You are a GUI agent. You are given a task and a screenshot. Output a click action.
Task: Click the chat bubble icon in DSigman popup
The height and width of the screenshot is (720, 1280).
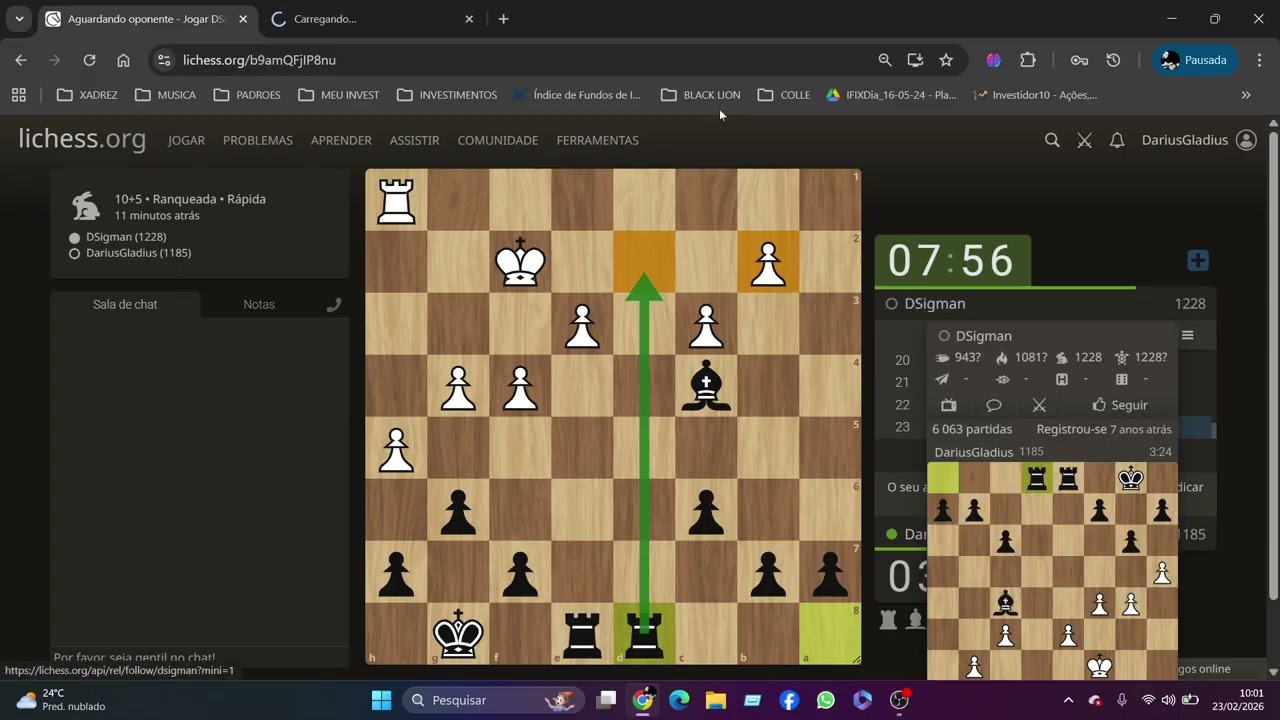pyautogui.click(x=994, y=405)
